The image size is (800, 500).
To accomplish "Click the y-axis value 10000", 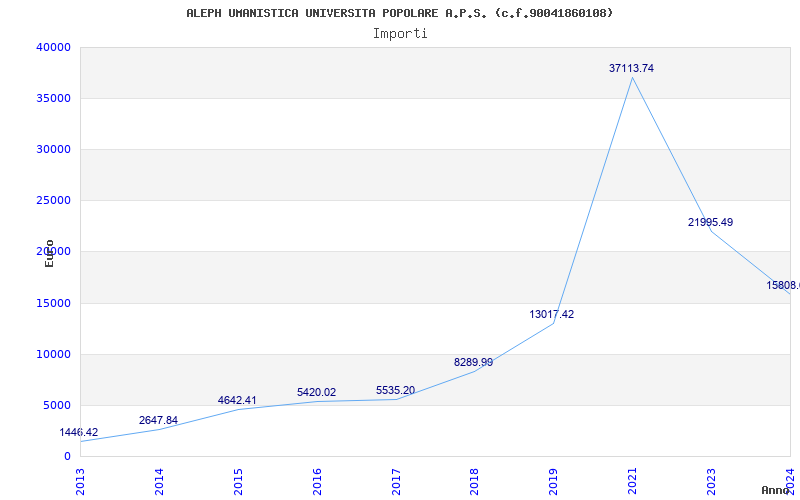I will click(53, 355).
